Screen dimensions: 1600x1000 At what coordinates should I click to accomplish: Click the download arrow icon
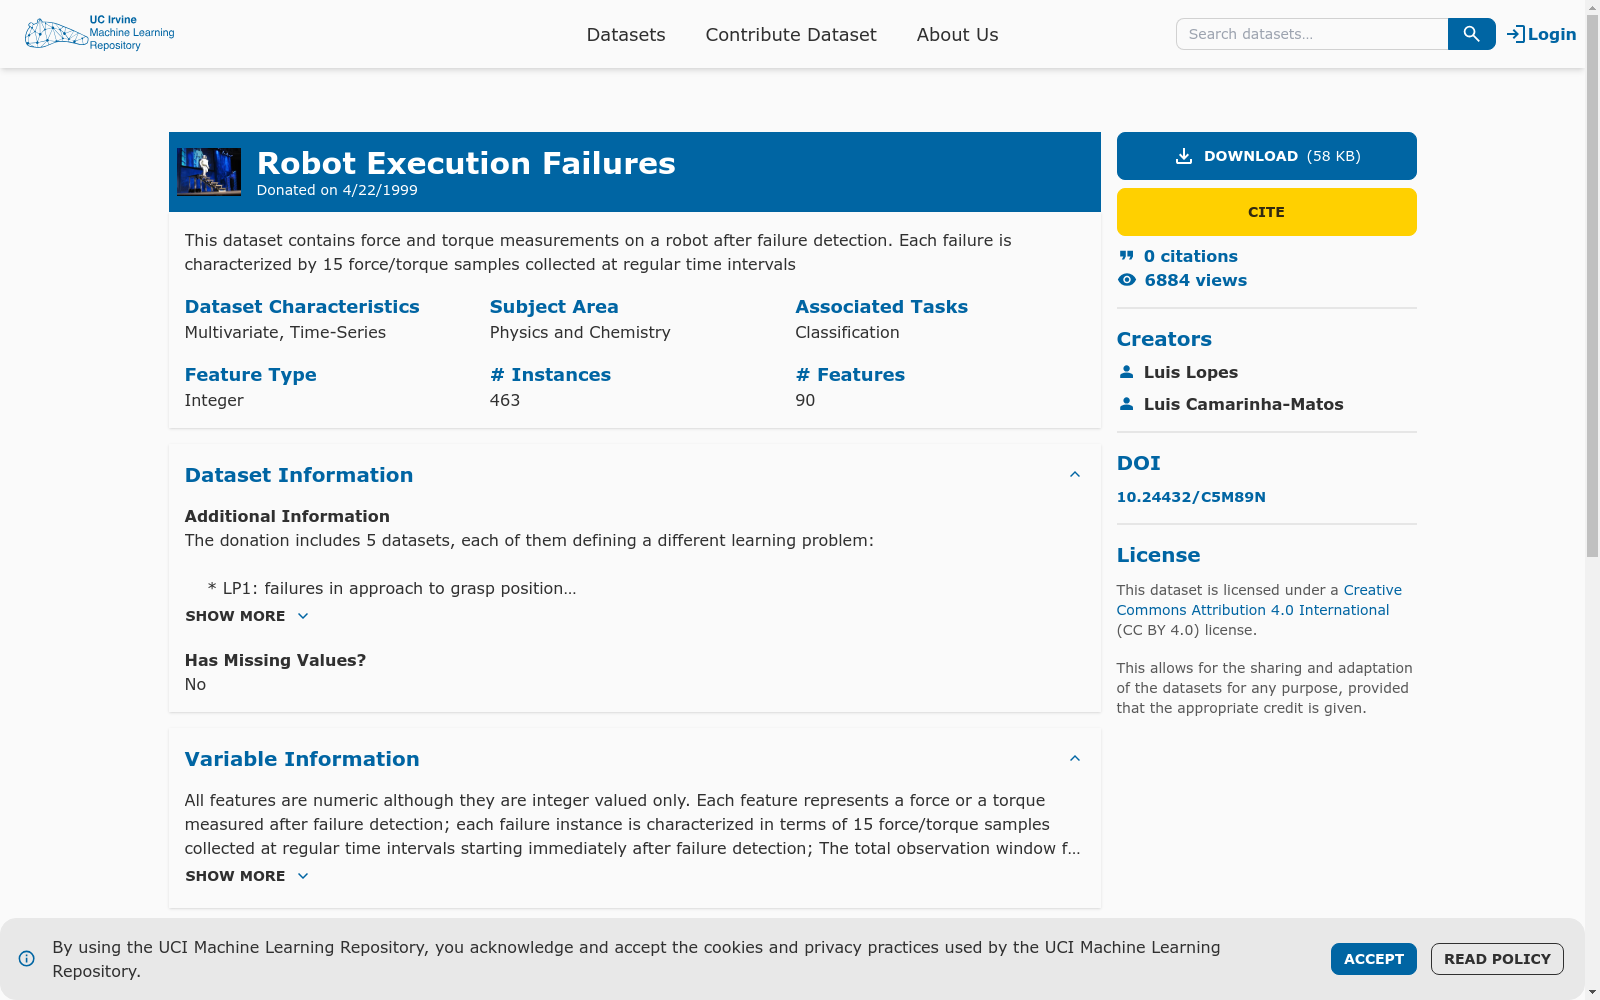click(x=1184, y=156)
